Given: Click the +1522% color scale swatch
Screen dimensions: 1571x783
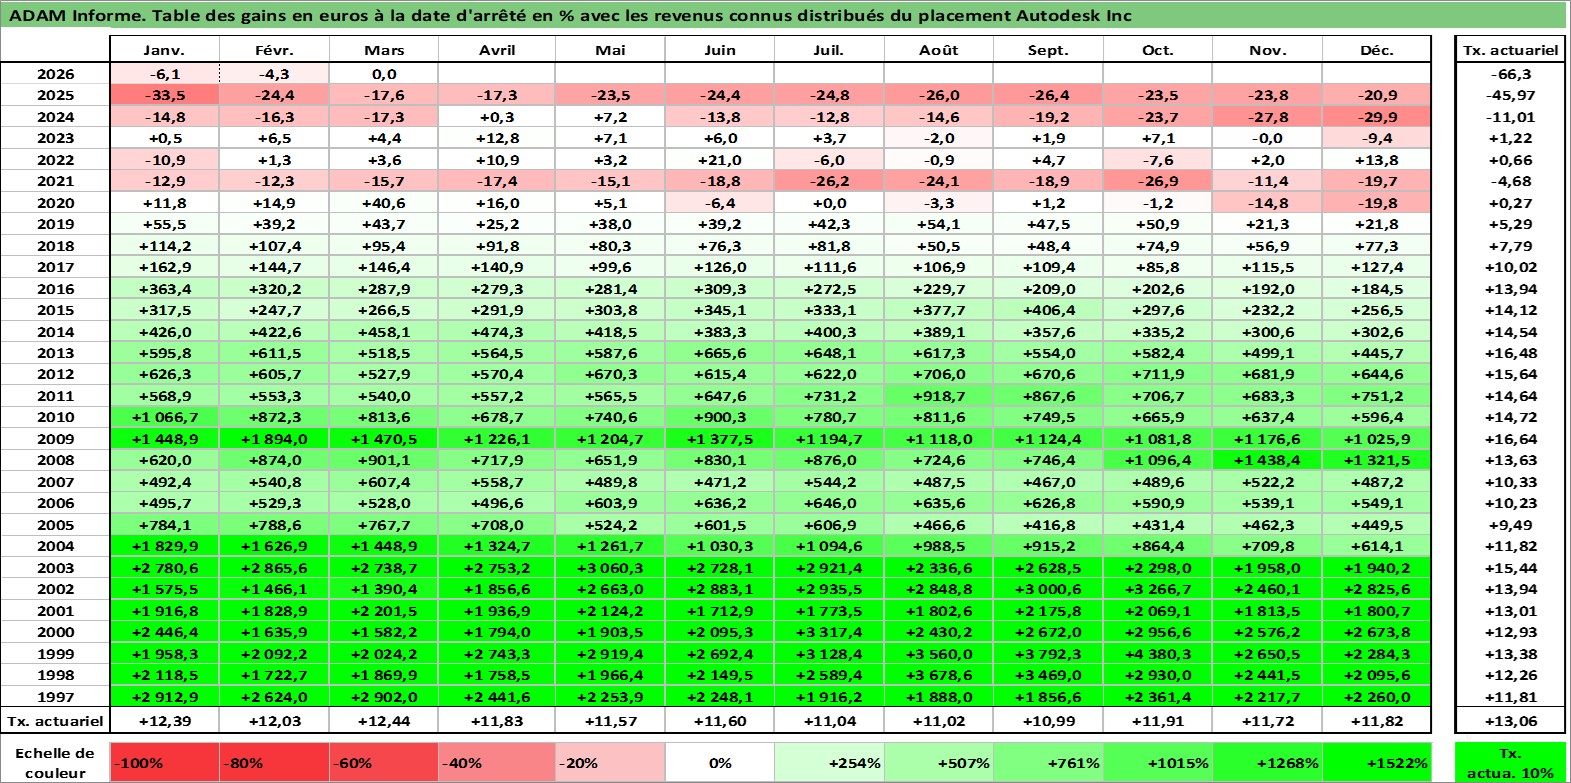Looking at the screenshot, I should click(1377, 762).
